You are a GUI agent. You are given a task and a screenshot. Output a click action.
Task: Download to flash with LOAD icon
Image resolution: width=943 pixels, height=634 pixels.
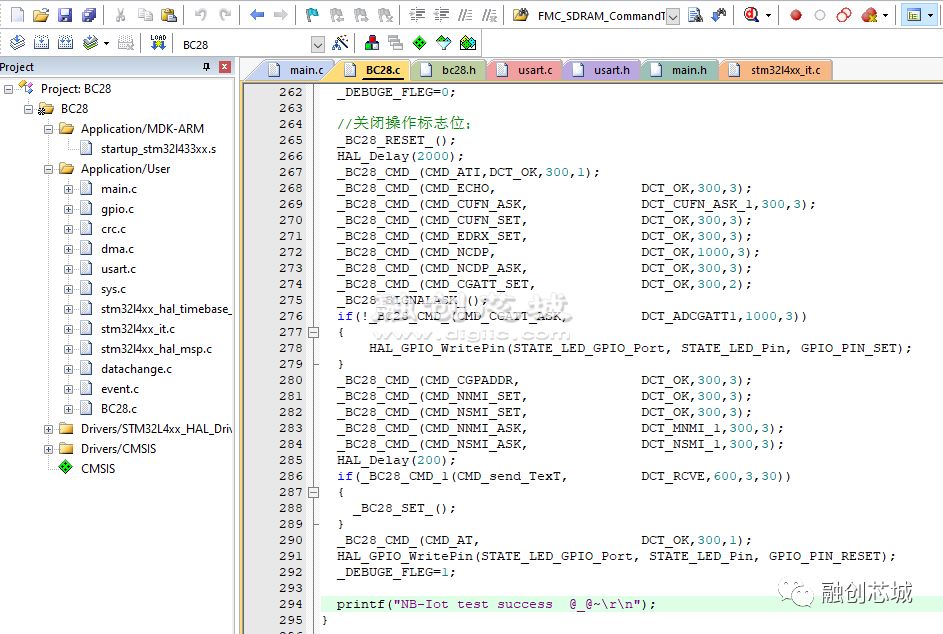tap(158, 43)
